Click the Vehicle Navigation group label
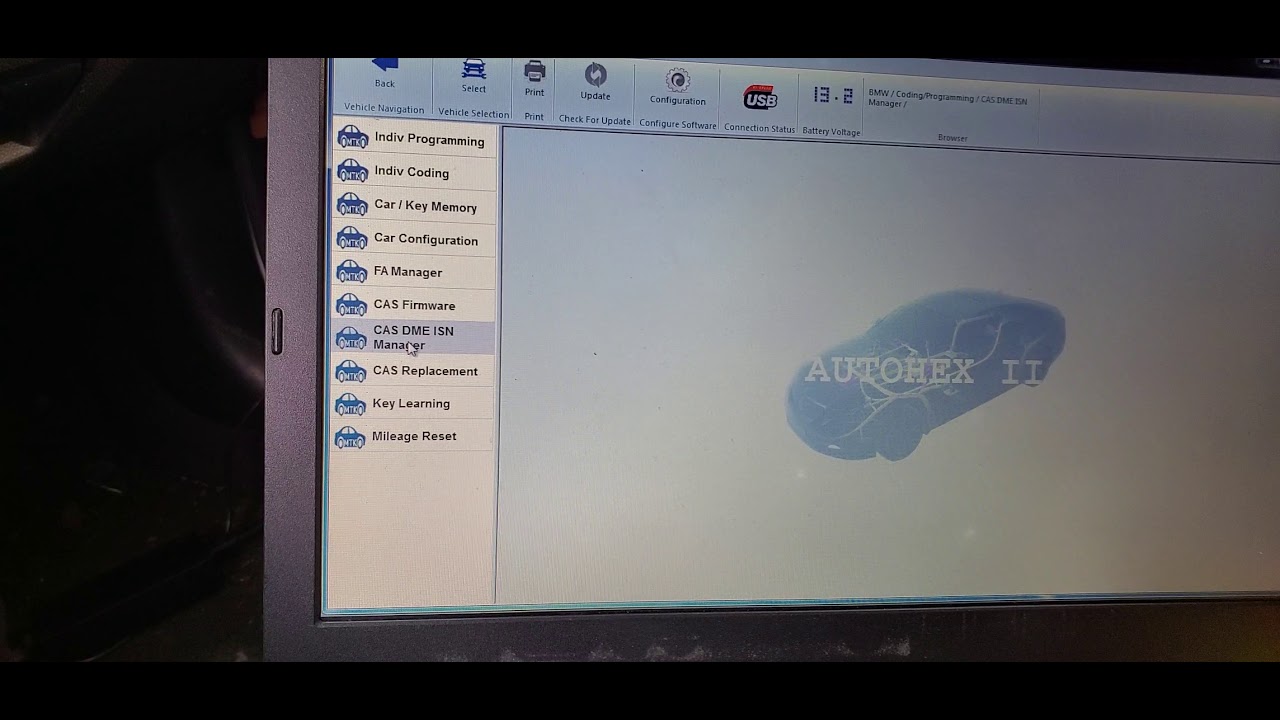This screenshot has height=720, width=1280. click(x=384, y=108)
